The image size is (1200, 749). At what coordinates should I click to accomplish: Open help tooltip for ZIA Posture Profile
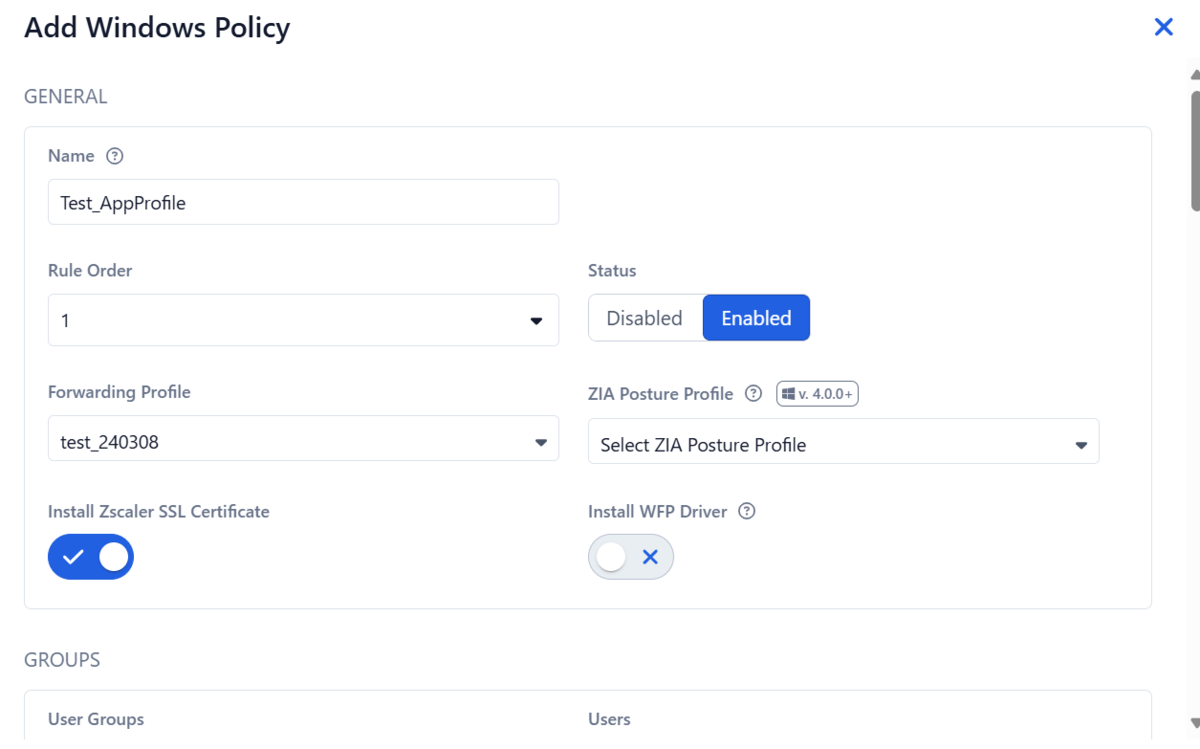click(752, 394)
